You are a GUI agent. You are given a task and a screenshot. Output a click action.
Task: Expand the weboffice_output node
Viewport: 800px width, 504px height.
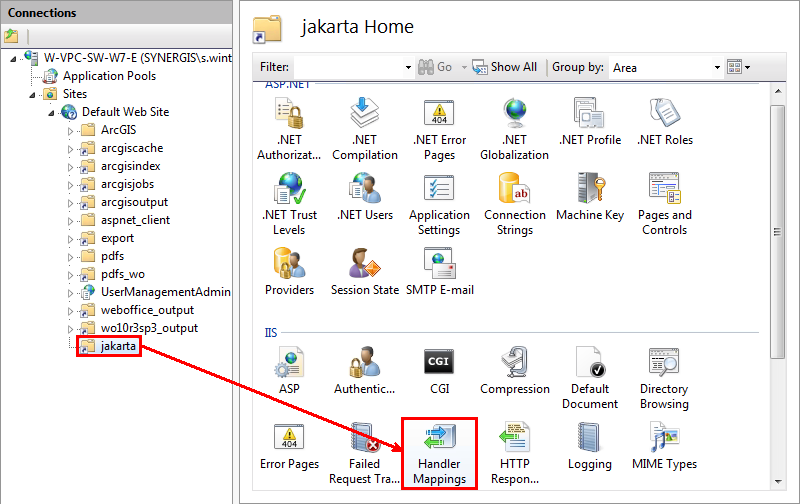coord(70,311)
